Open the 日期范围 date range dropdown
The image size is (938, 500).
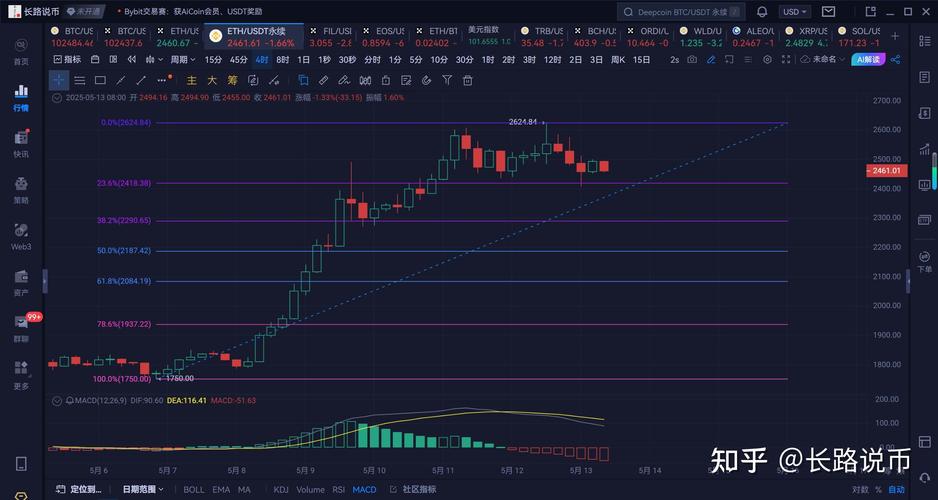(x=143, y=489)
